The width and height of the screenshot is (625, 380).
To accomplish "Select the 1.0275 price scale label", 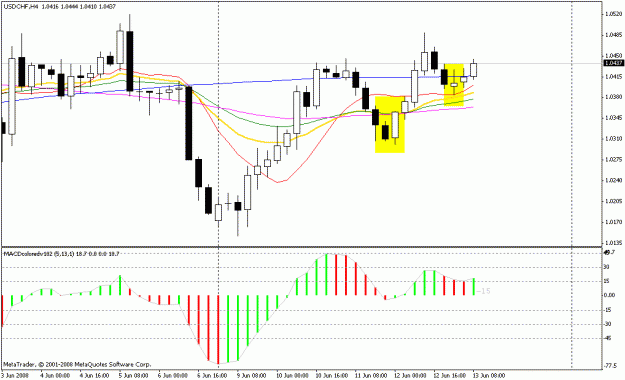I will (613, 159).
